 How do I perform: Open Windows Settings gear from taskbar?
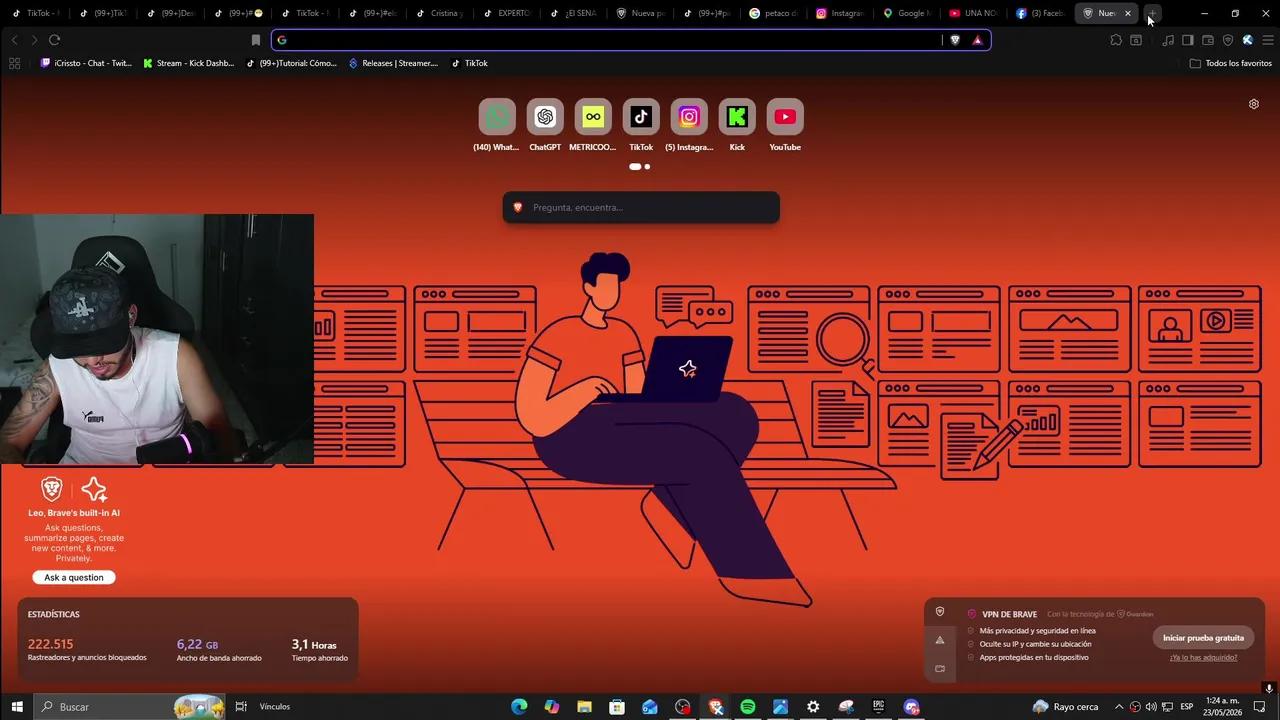813,707
